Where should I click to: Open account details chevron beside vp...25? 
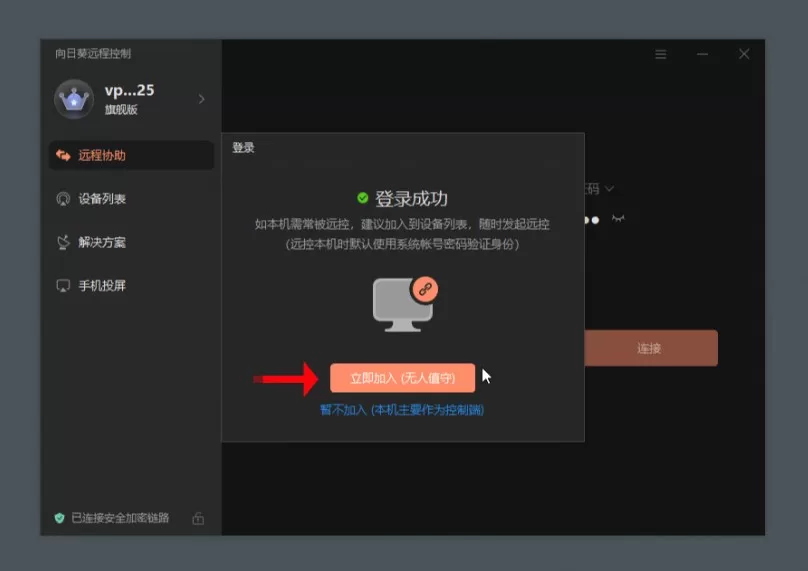[201, 99]
